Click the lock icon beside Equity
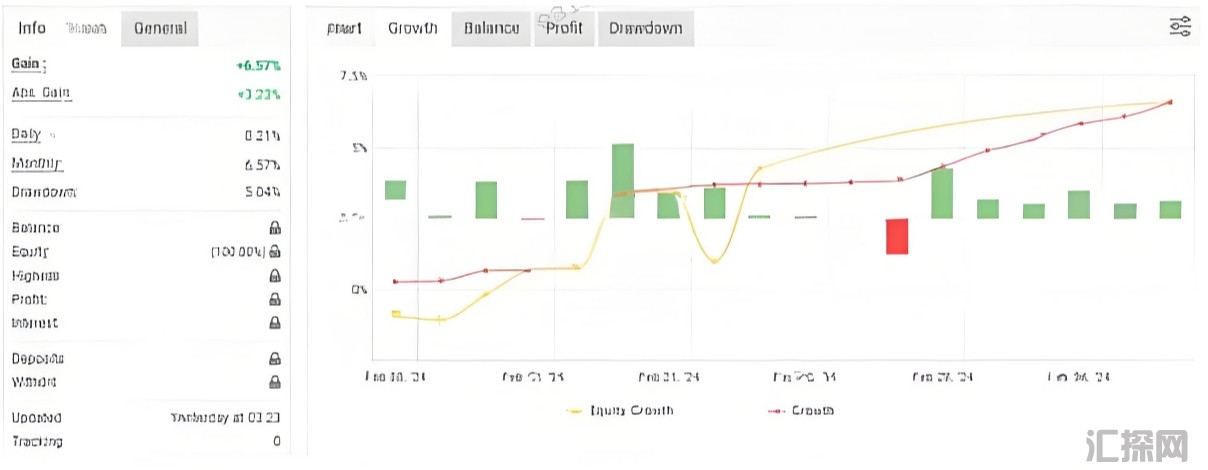This screenshot has height=470, width=1208. 274,252
